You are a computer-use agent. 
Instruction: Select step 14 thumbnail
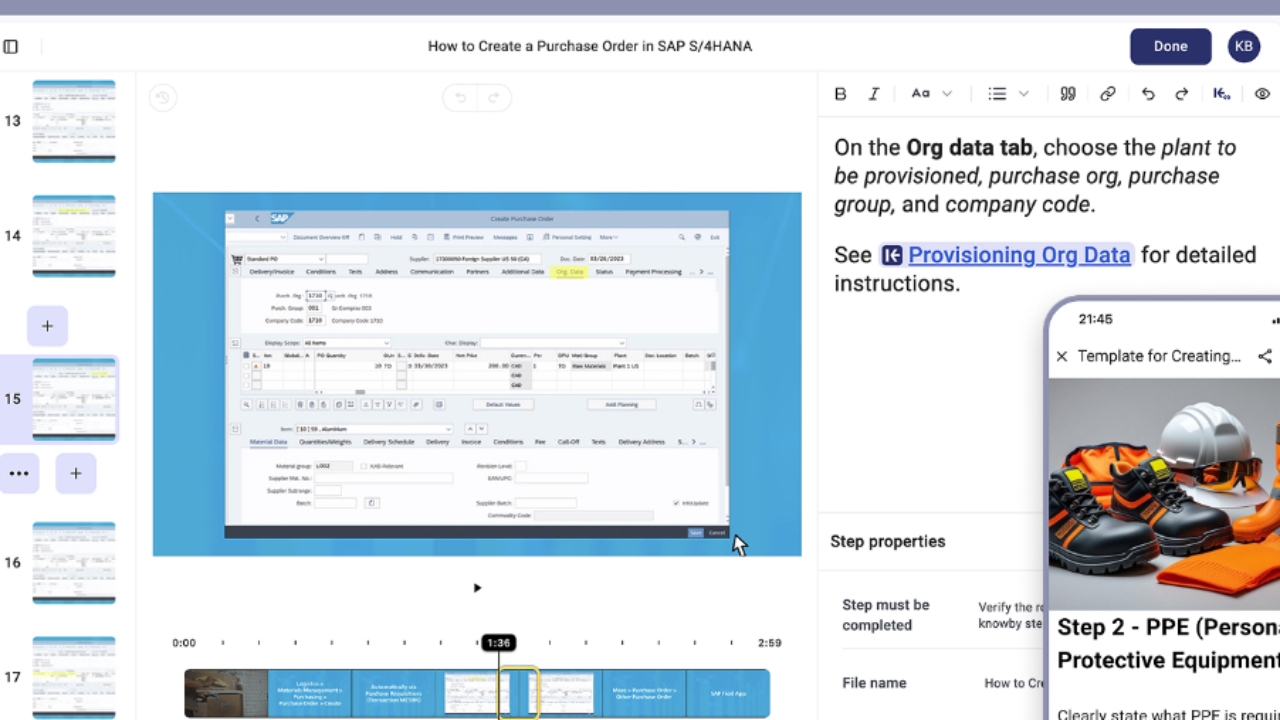coord(74,236)
